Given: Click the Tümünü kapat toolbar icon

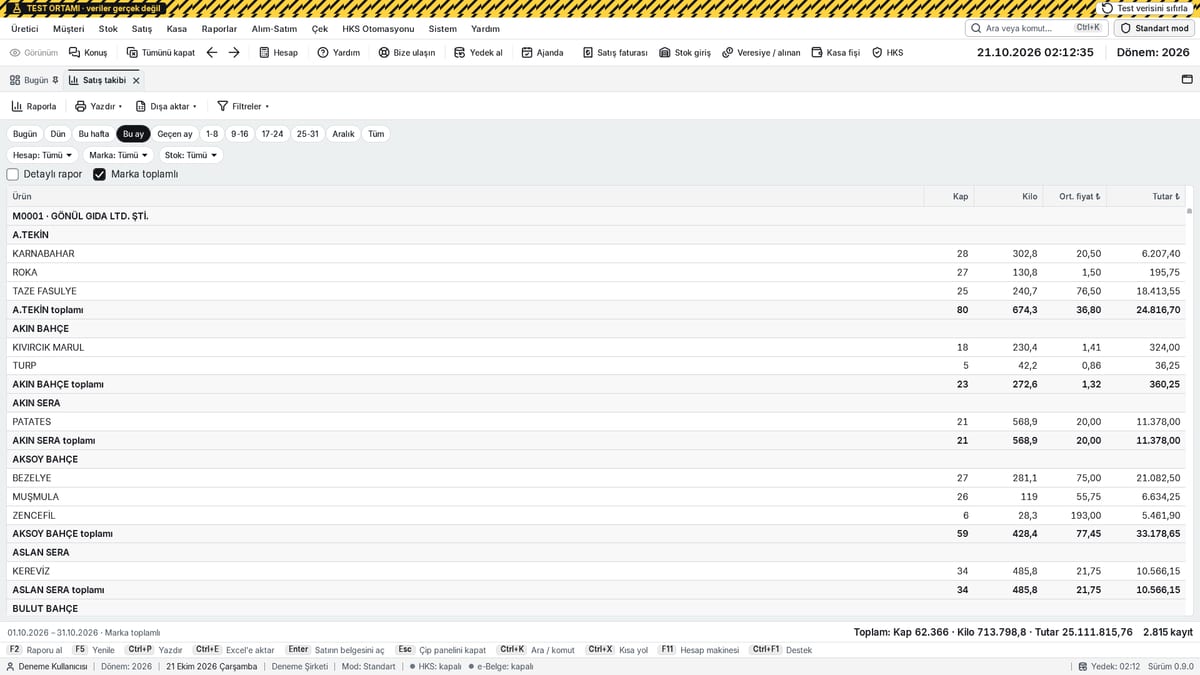Looking at the screenshot, I should pos(160,52).
